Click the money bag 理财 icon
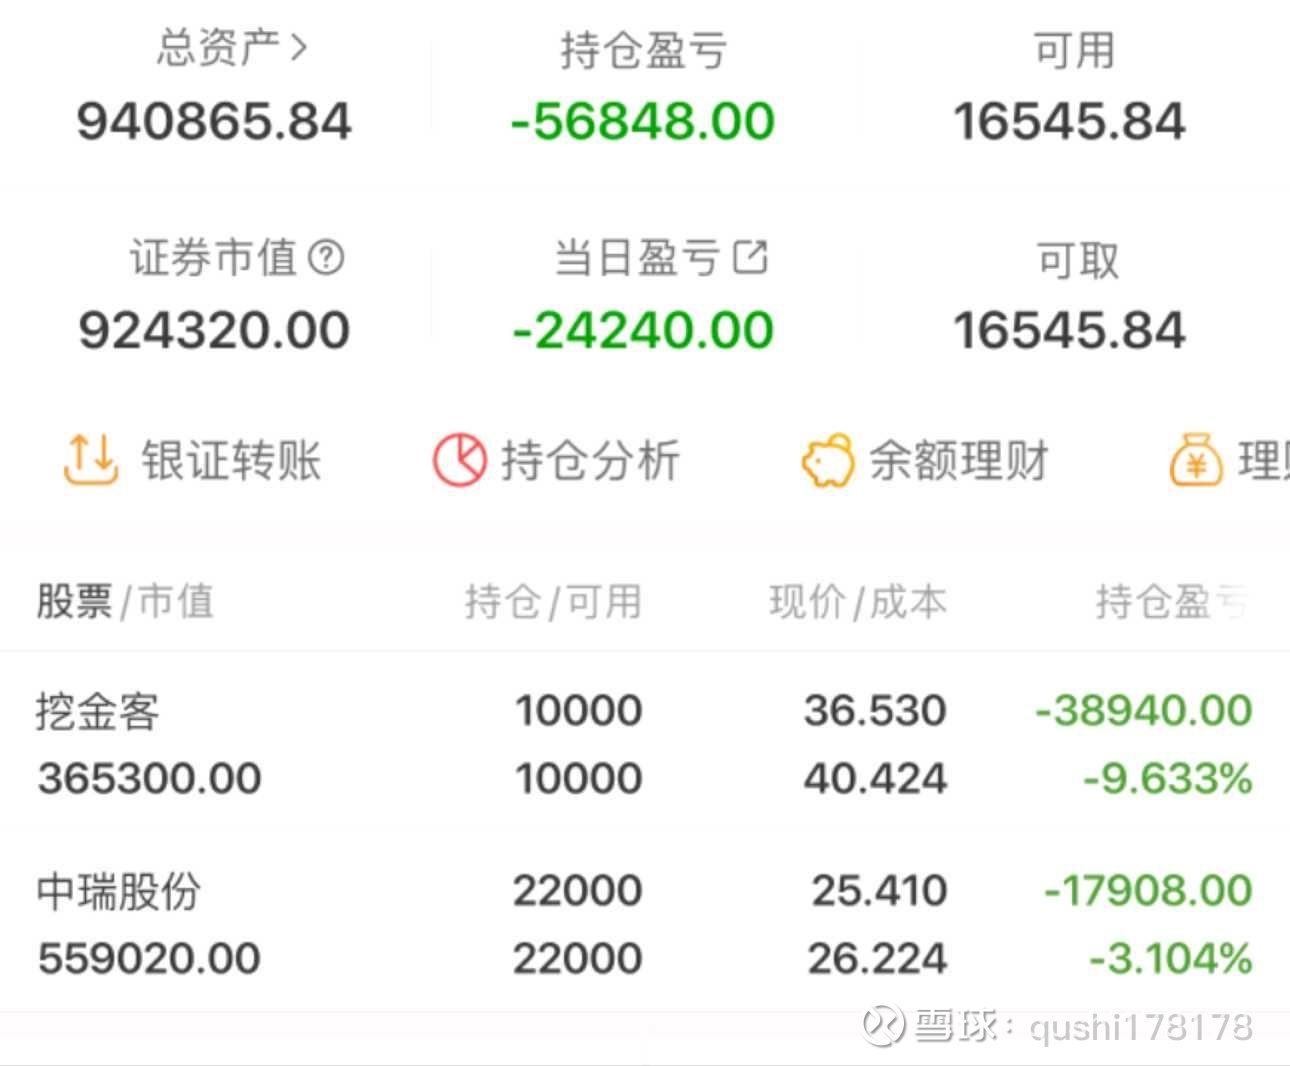This screenshot has width=1290, height=1066. [1196, 461]
